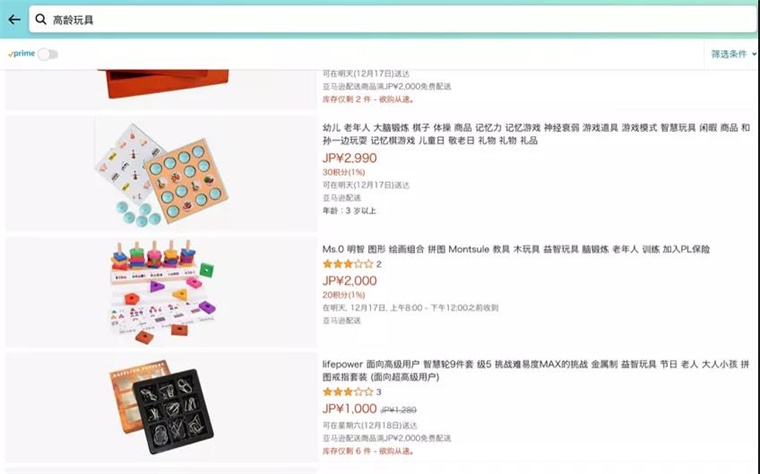Open the lifepower 智慧轮9件套 product title
This screenshot has width=760, height=474.
coord(536,370)
